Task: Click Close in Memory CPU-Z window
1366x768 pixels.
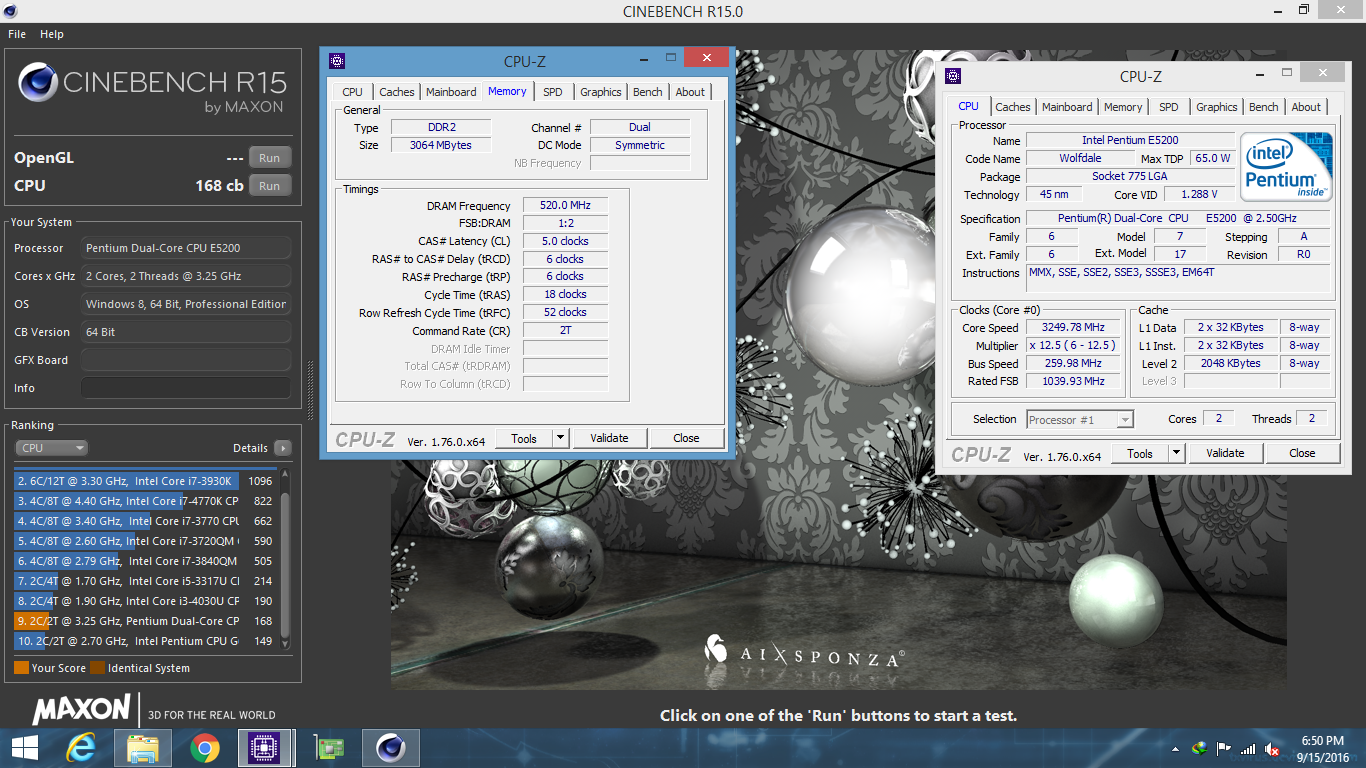Action: [686, 438]
